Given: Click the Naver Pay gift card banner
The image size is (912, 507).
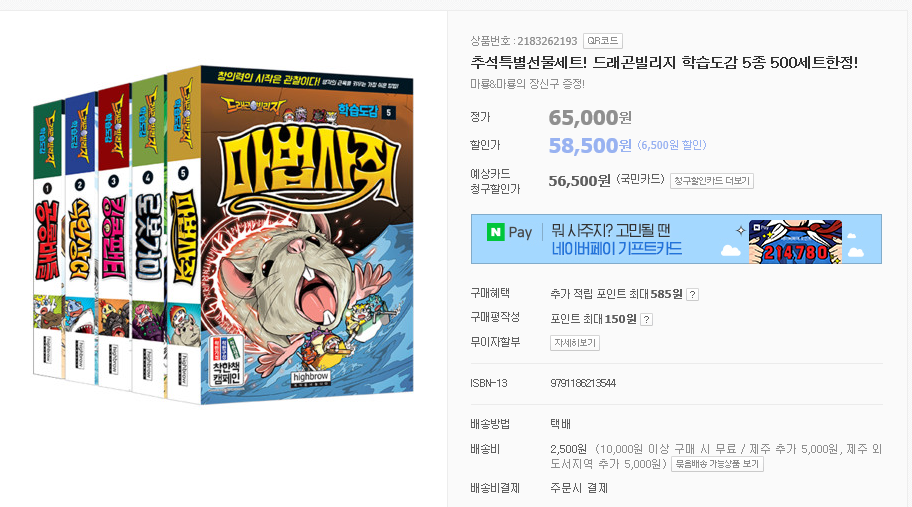Looking at the screenshot, I should pos(676,239).
